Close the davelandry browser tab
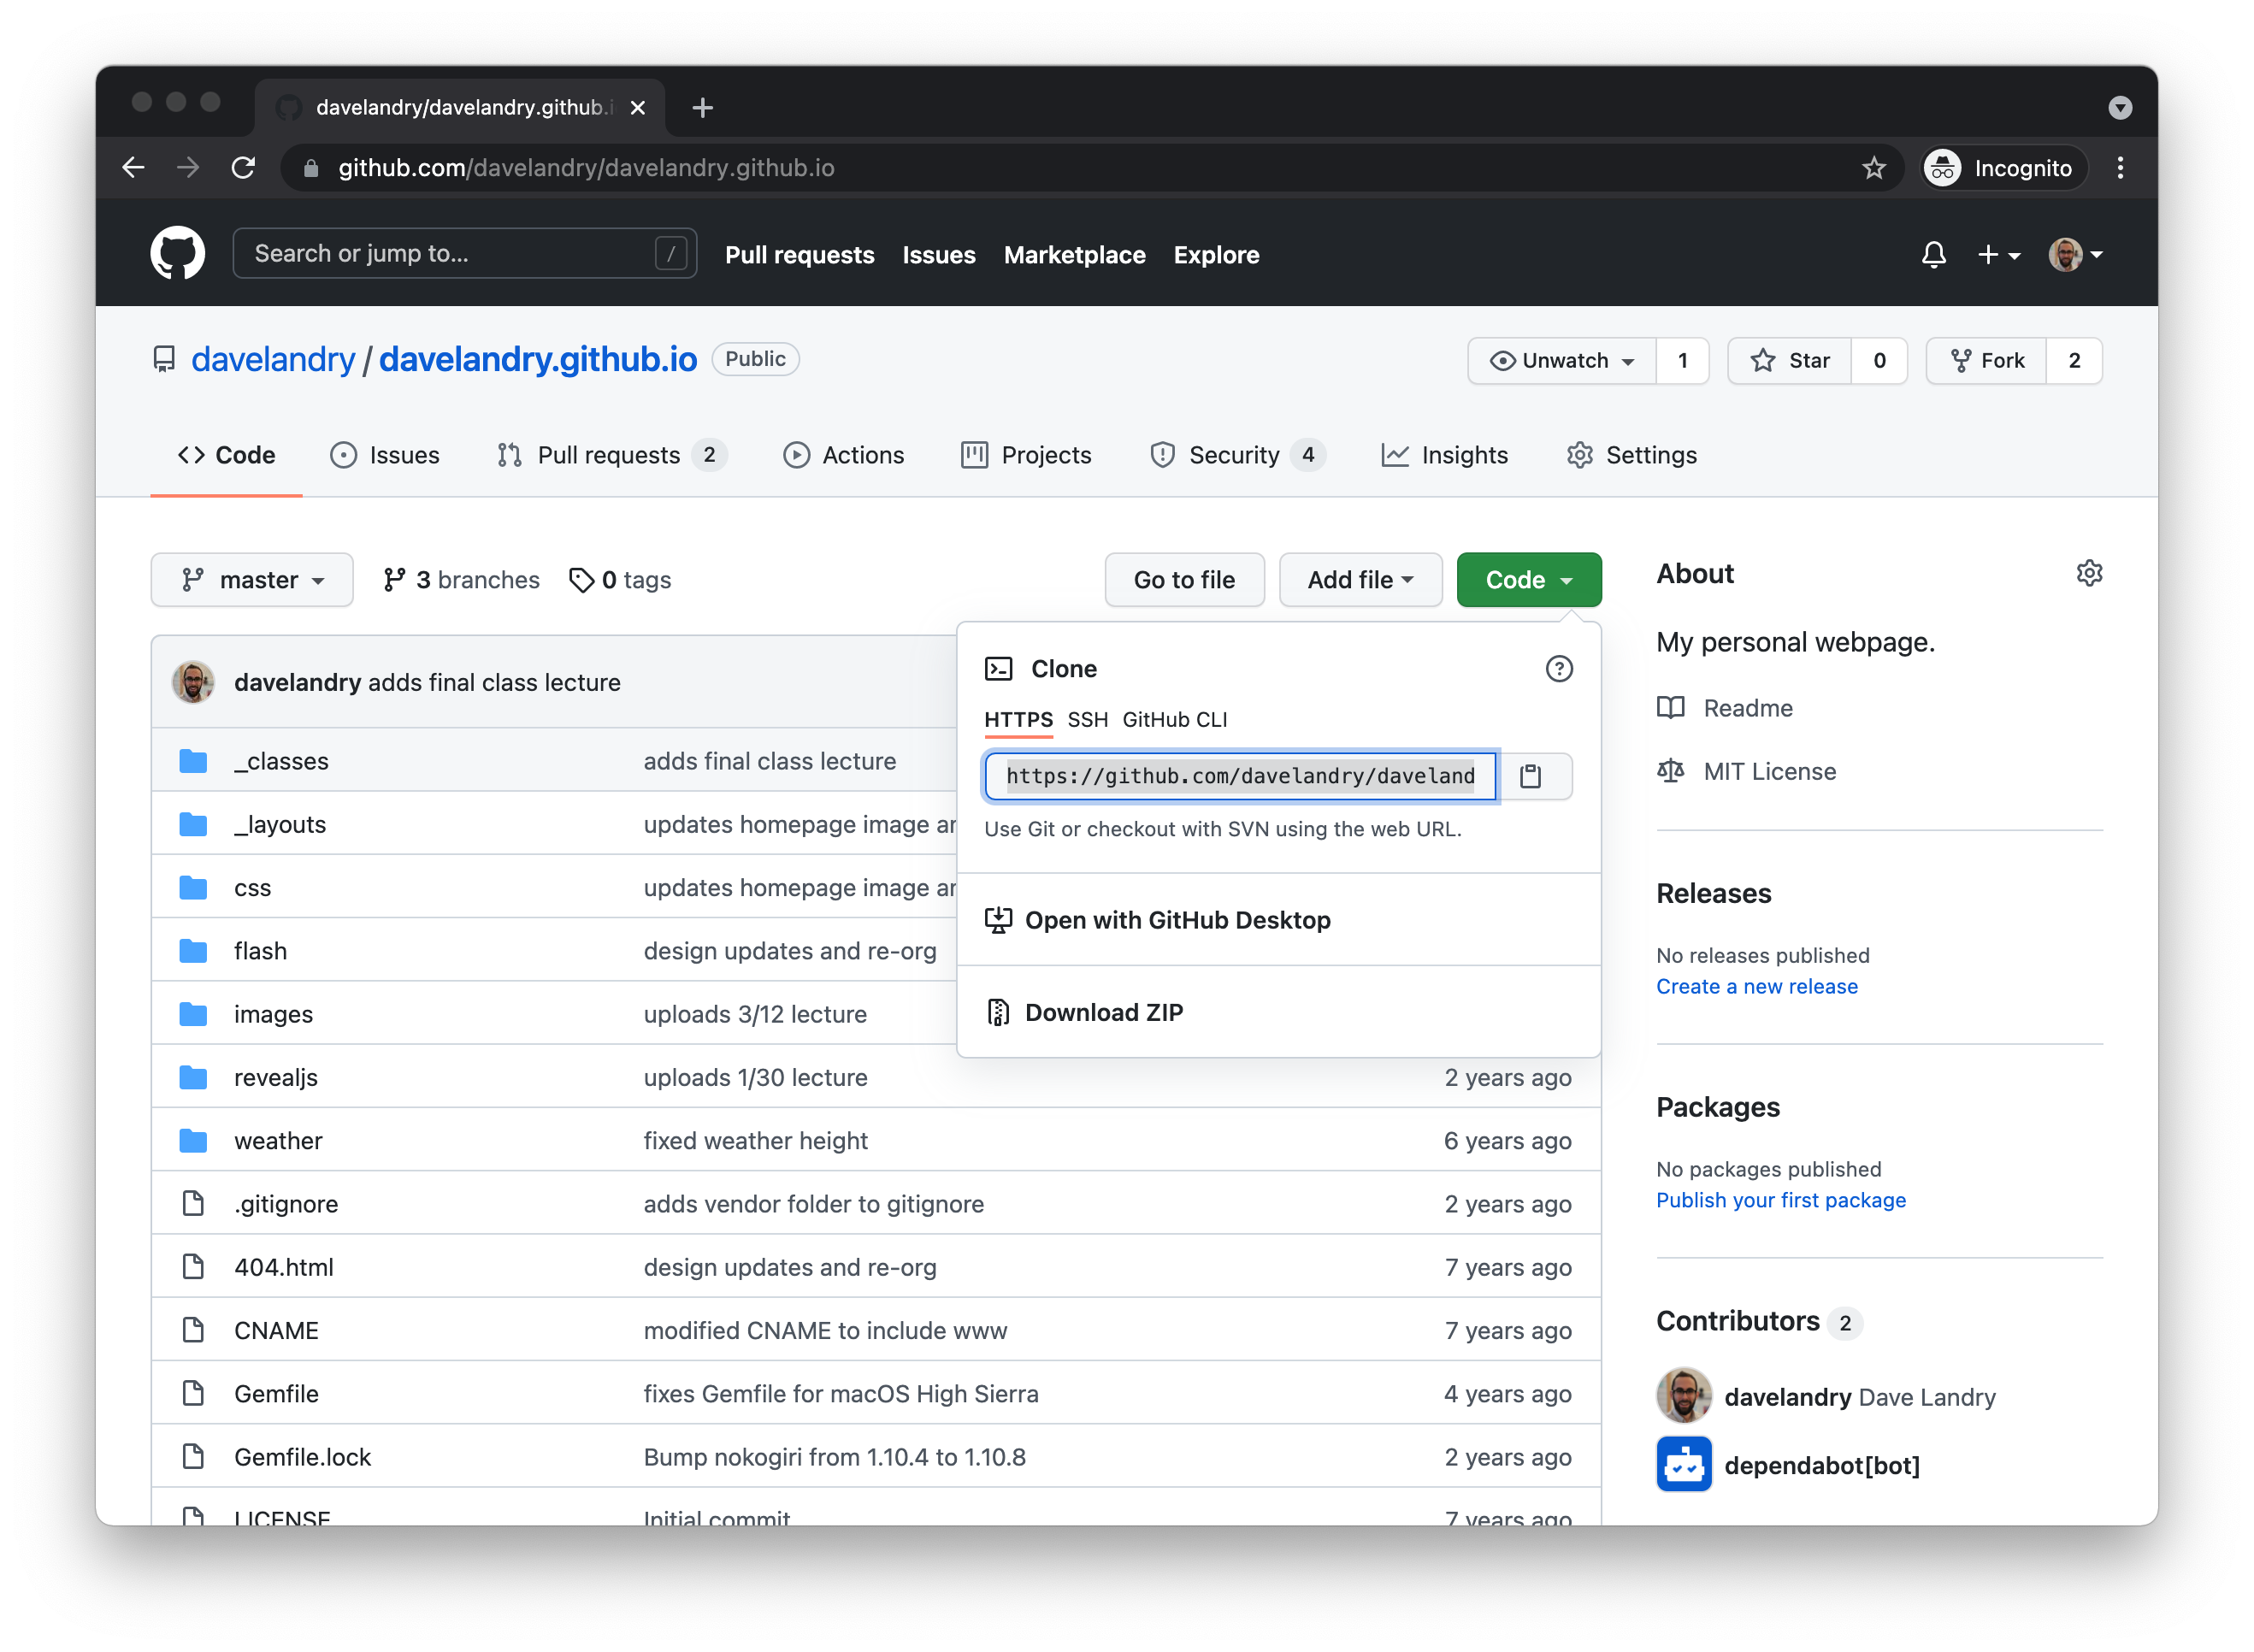 637,107
